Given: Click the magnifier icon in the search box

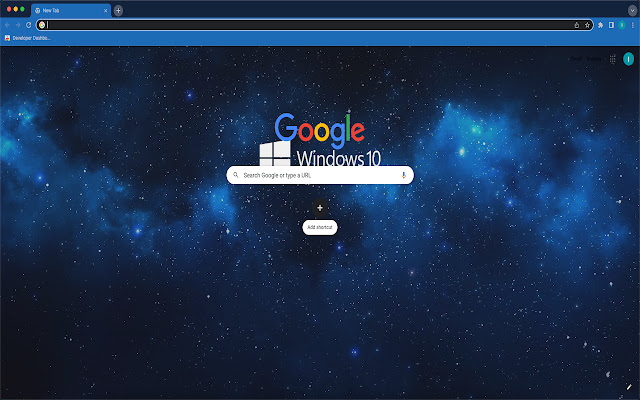Looking at the screenshot, I should pos(236,175).
